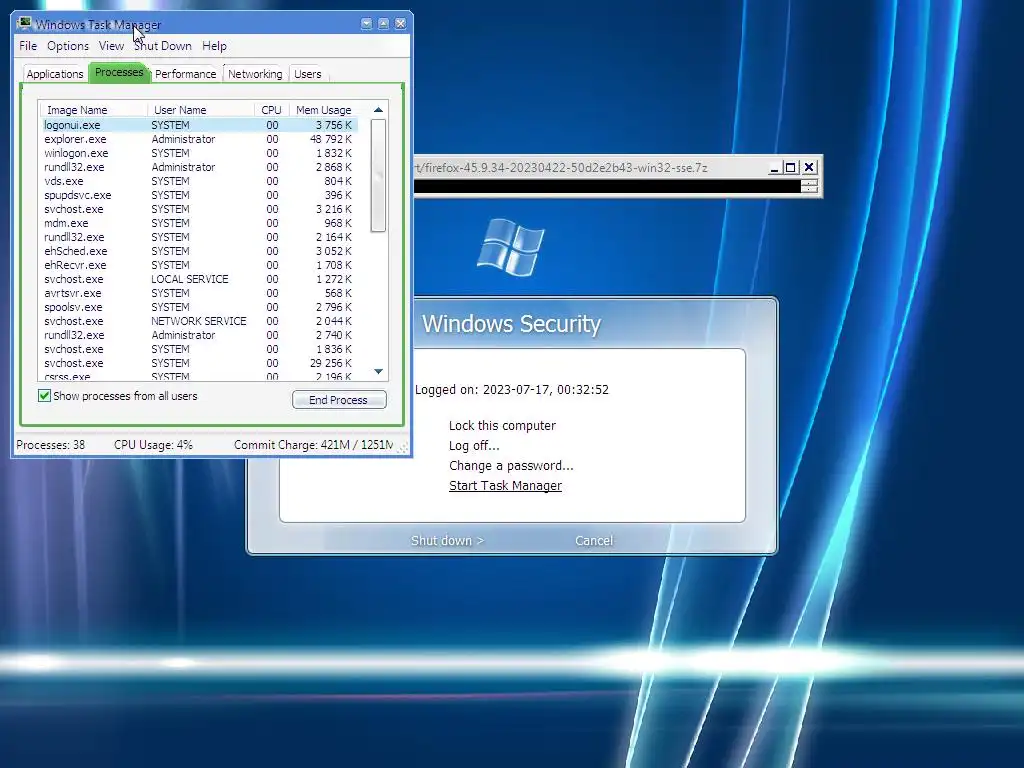
Task: Select the mdm.exe process
Action: (x=199, y=223)
